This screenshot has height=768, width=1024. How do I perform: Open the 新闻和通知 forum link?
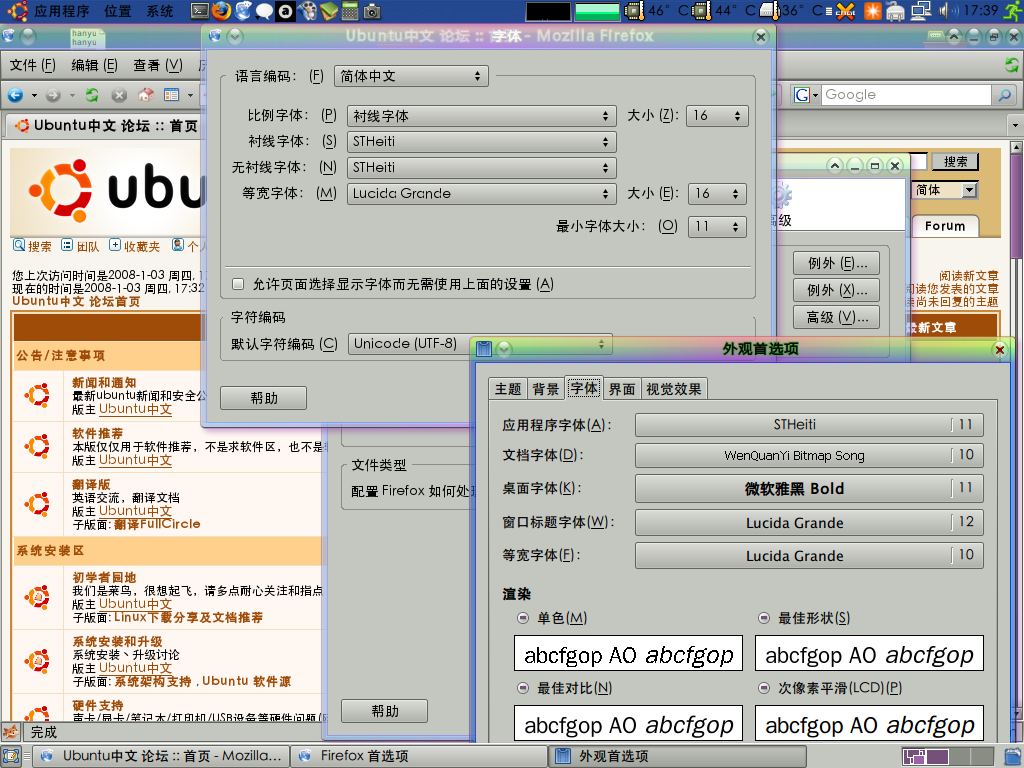coord(104,382)
